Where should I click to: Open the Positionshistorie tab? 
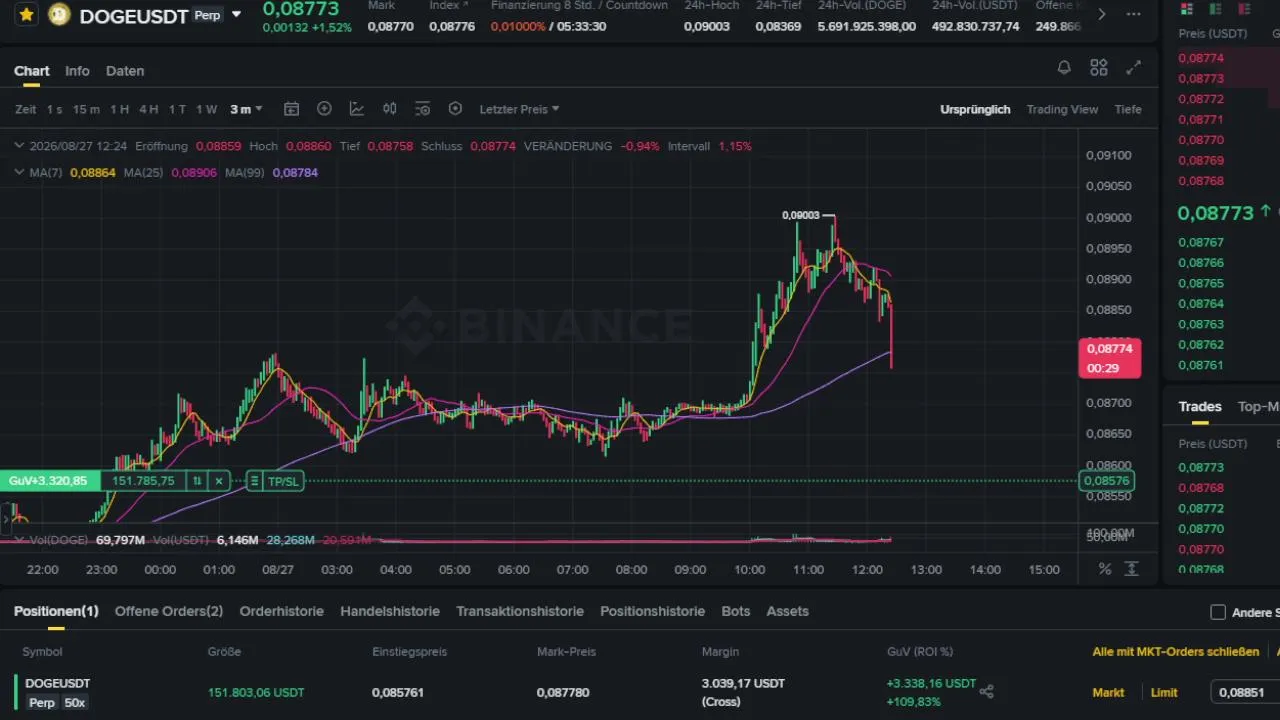(652, 611)
